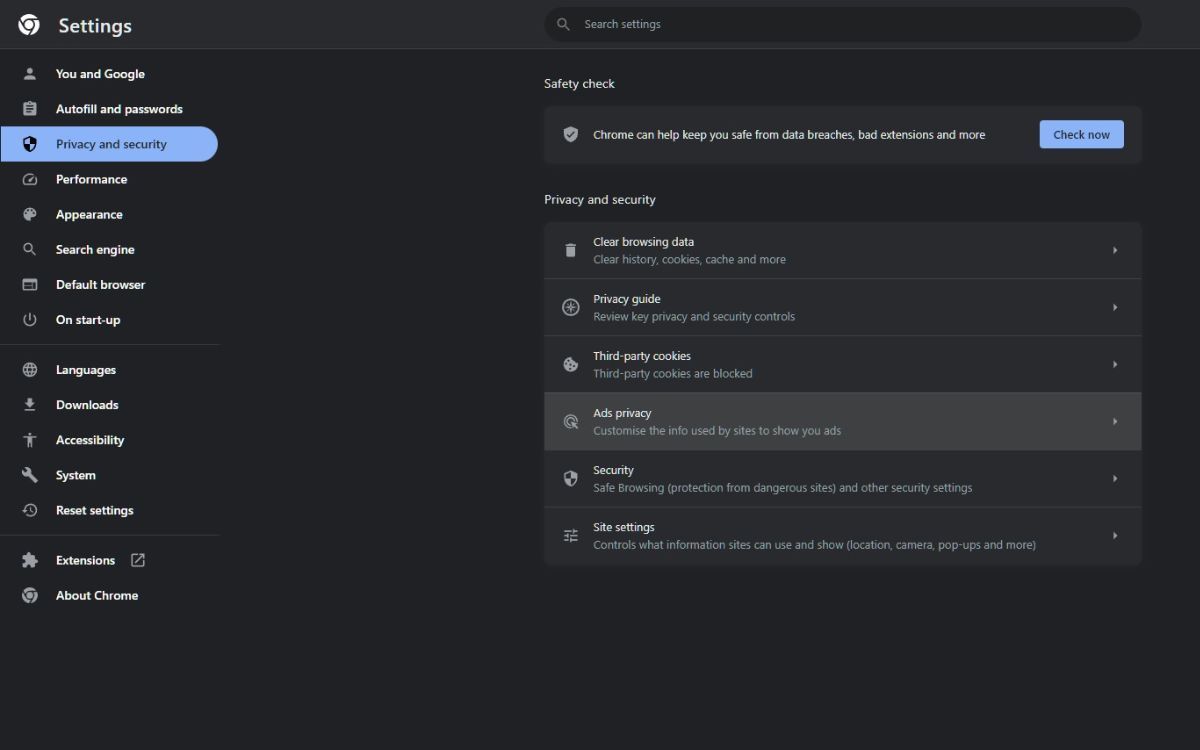Image resolution: width=1200 pixels, height=750 pixels.
Task: Click the Ads privacy icon
Action: click(x=570, y=421)
